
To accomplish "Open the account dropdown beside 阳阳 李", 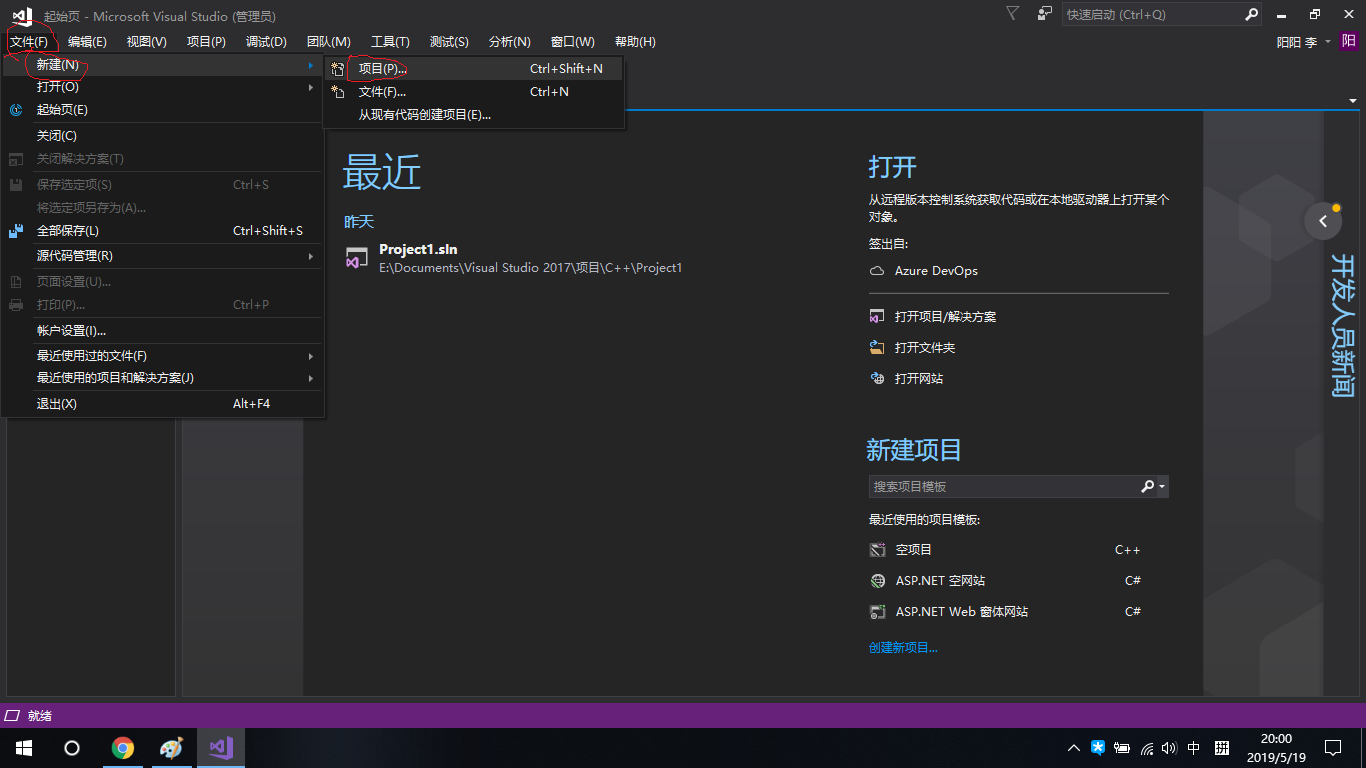I will click(1327, 41).
